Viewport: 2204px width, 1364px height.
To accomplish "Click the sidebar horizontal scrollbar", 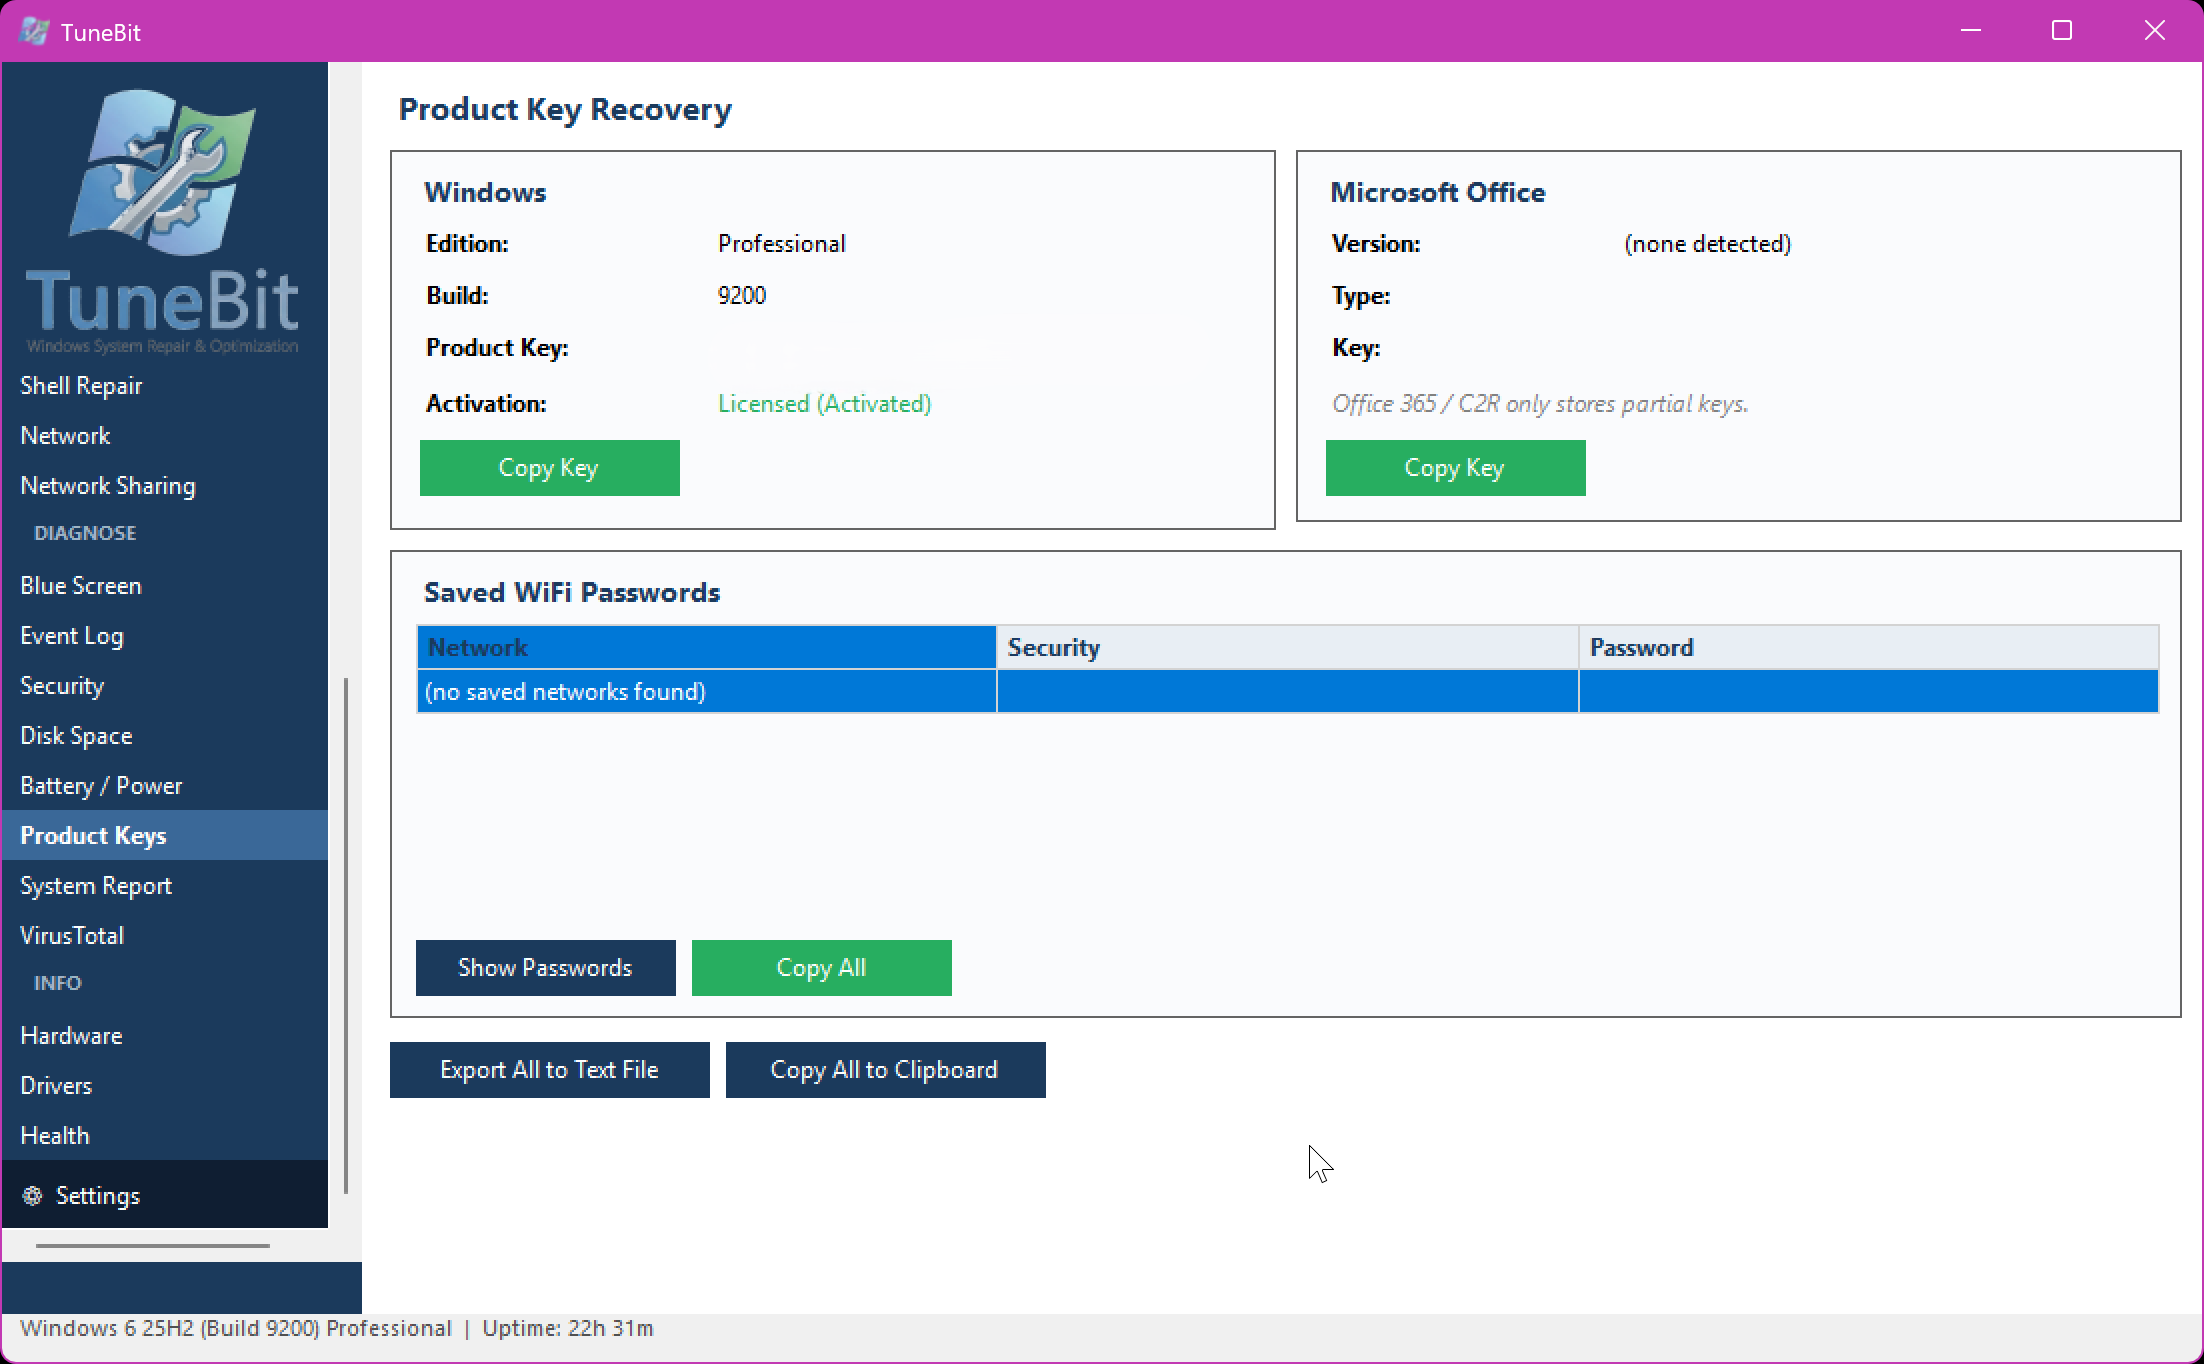I will (153, 1246).
